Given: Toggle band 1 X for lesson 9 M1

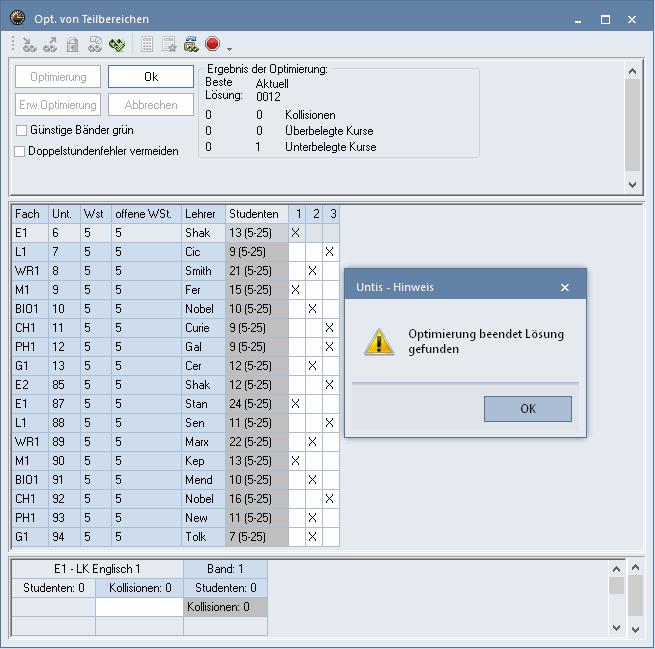Looking at the screenshot, I should point(297,290).
